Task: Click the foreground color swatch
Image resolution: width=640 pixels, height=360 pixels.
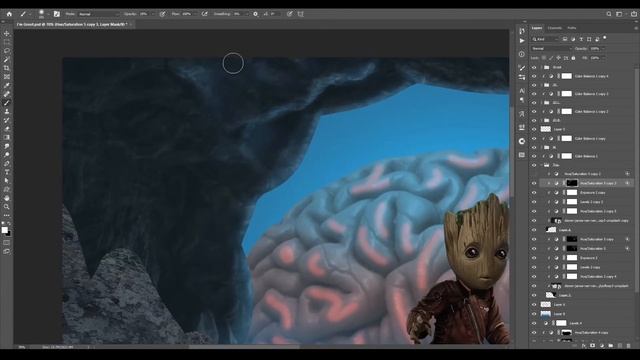Action: [x=4, y=230]
